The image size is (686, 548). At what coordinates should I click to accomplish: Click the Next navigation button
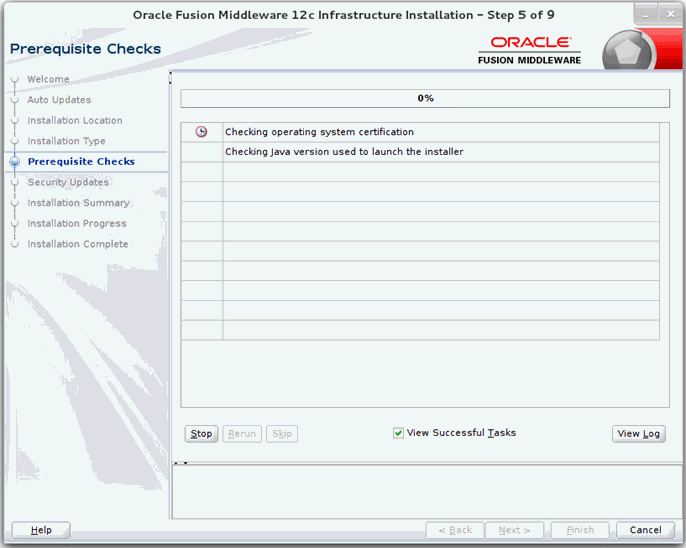coord(514,530)
